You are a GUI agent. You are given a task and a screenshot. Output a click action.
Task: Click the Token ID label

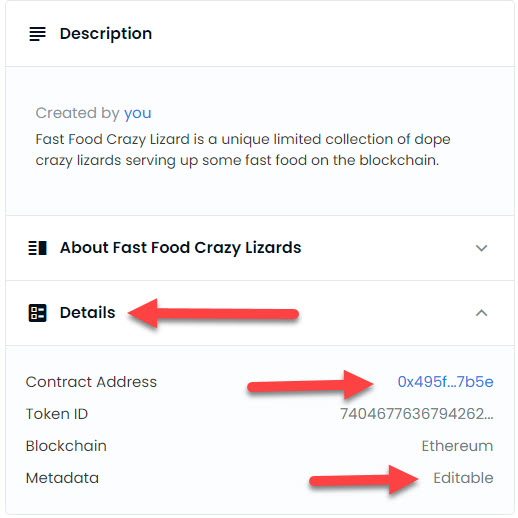coord(57,414)
